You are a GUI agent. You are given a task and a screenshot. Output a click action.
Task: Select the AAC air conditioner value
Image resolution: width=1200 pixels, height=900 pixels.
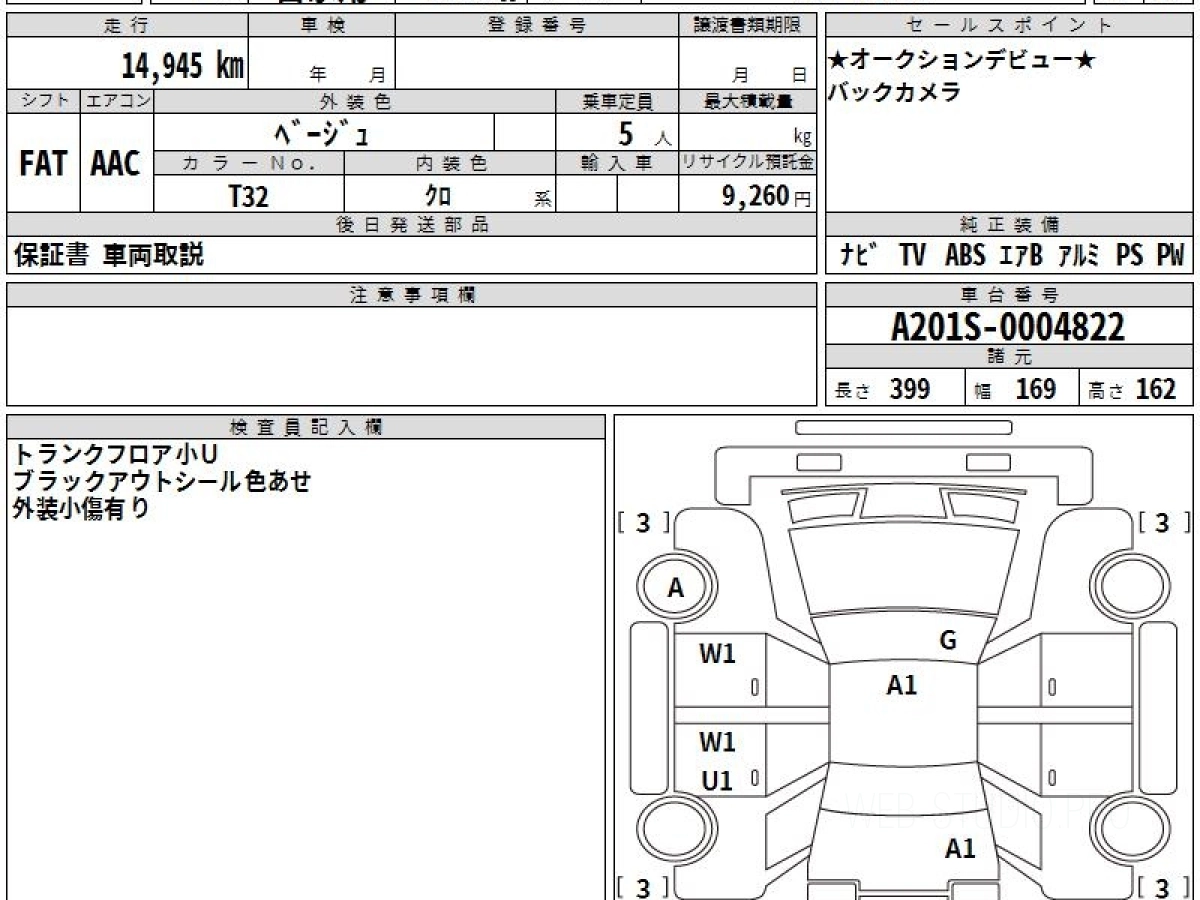(x=116, y=164)
